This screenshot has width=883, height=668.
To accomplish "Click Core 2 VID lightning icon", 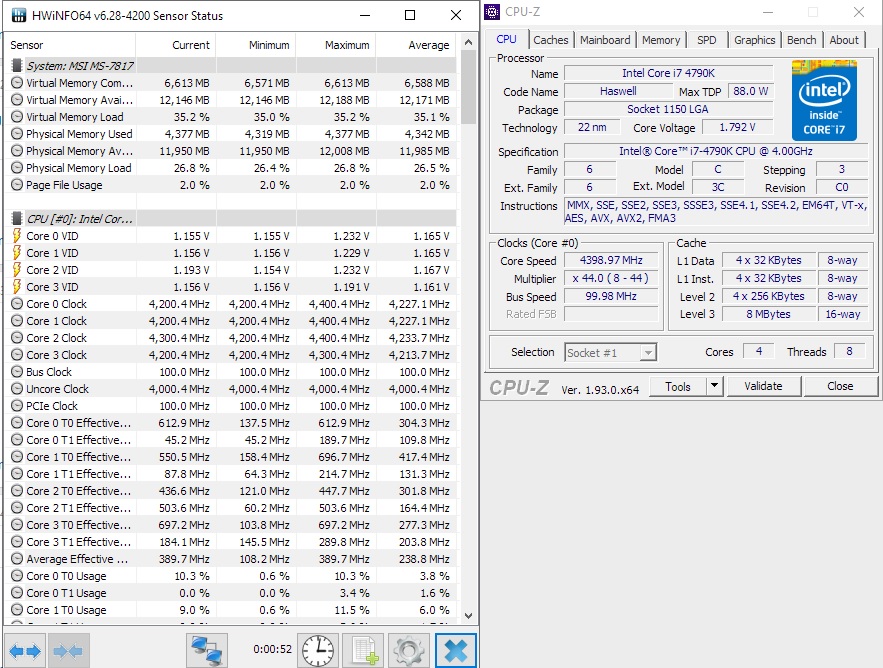I will click(x=17, y=269).
